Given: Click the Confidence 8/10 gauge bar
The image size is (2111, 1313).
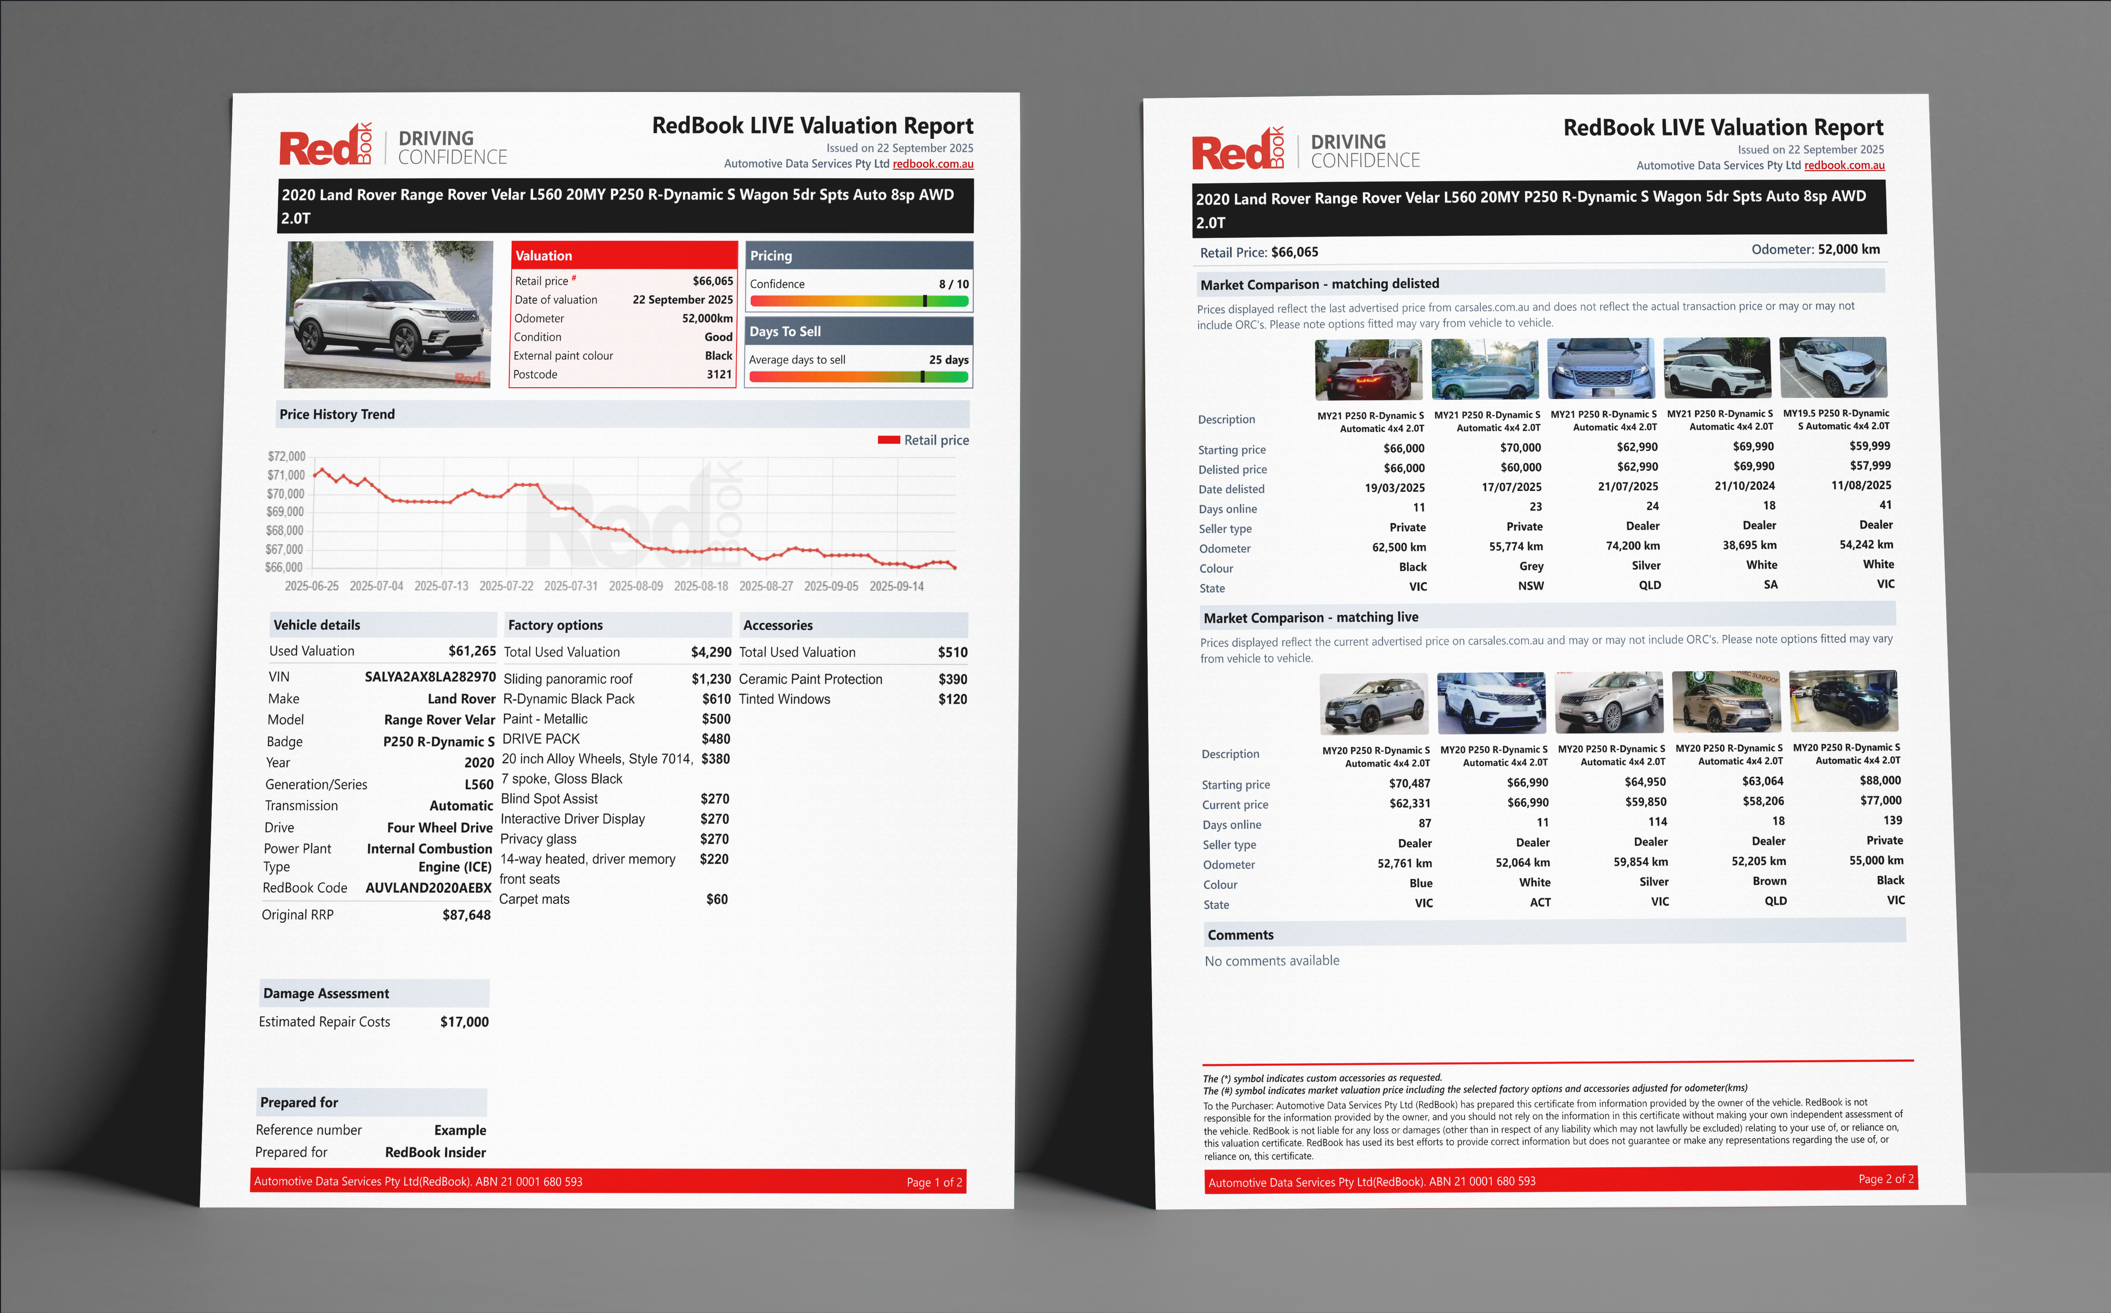Looking at the screenshot, I should tap(858, 301).
